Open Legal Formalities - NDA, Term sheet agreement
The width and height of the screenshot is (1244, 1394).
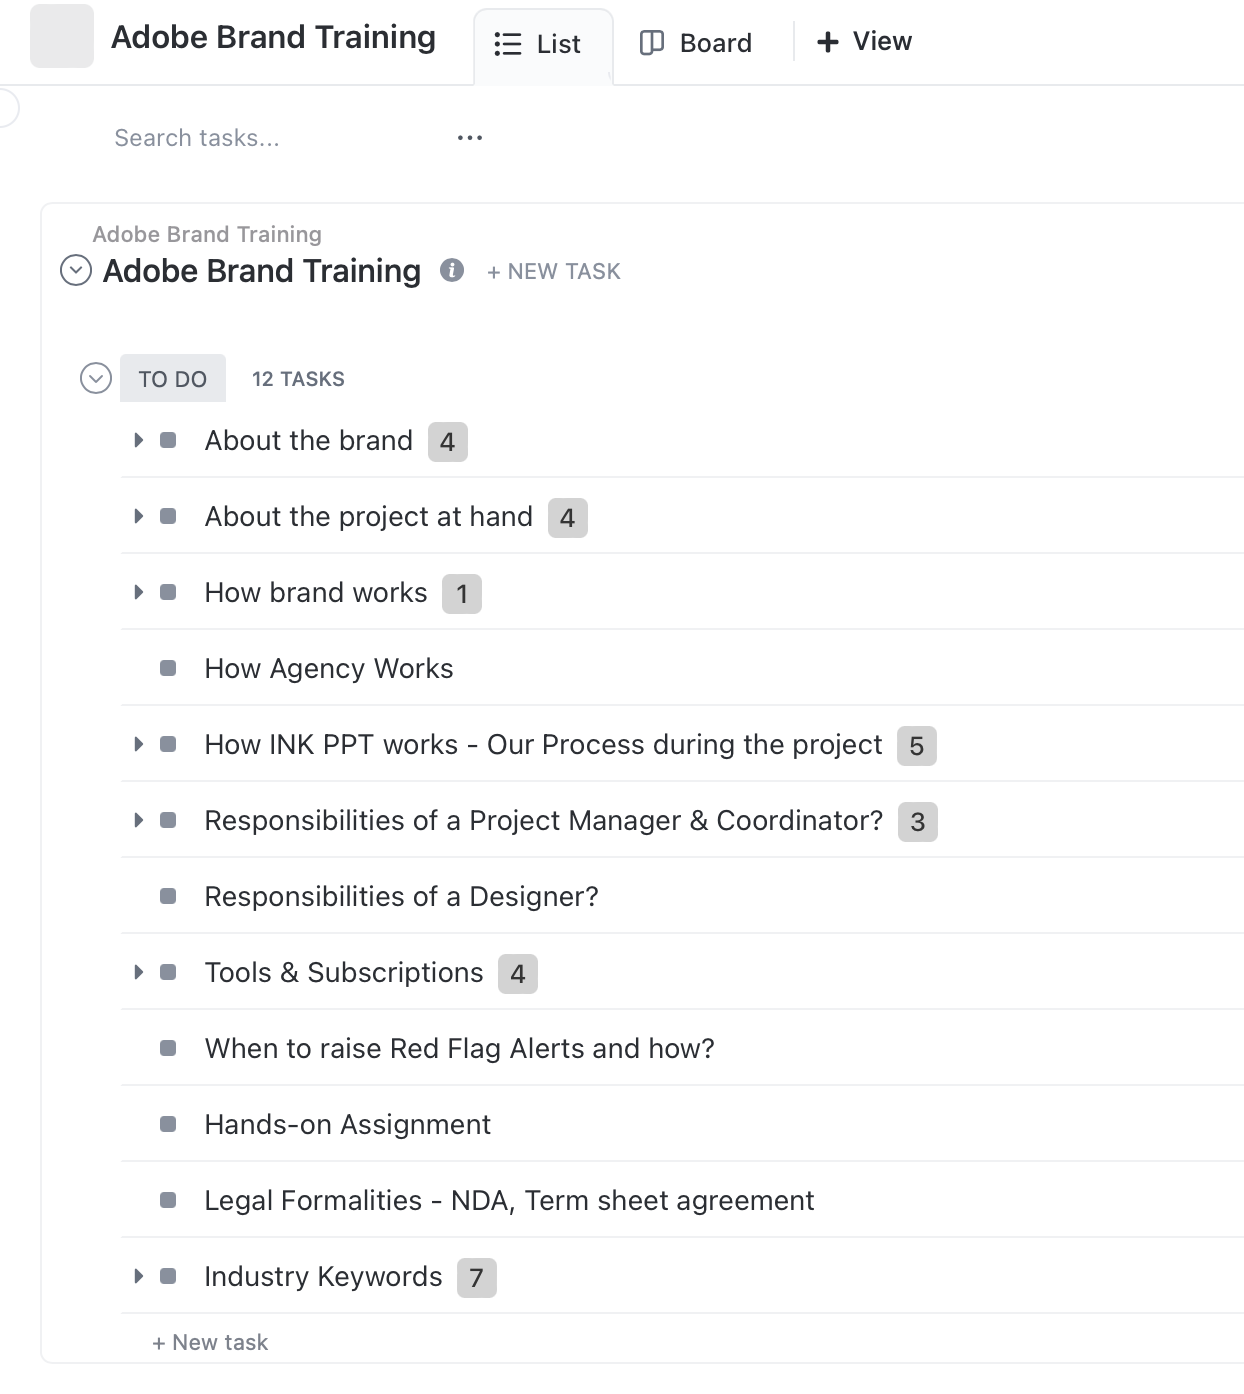pos(510,1201)
